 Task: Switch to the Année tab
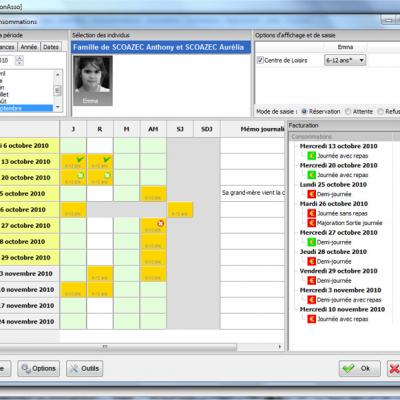click(x=29, y=47)
